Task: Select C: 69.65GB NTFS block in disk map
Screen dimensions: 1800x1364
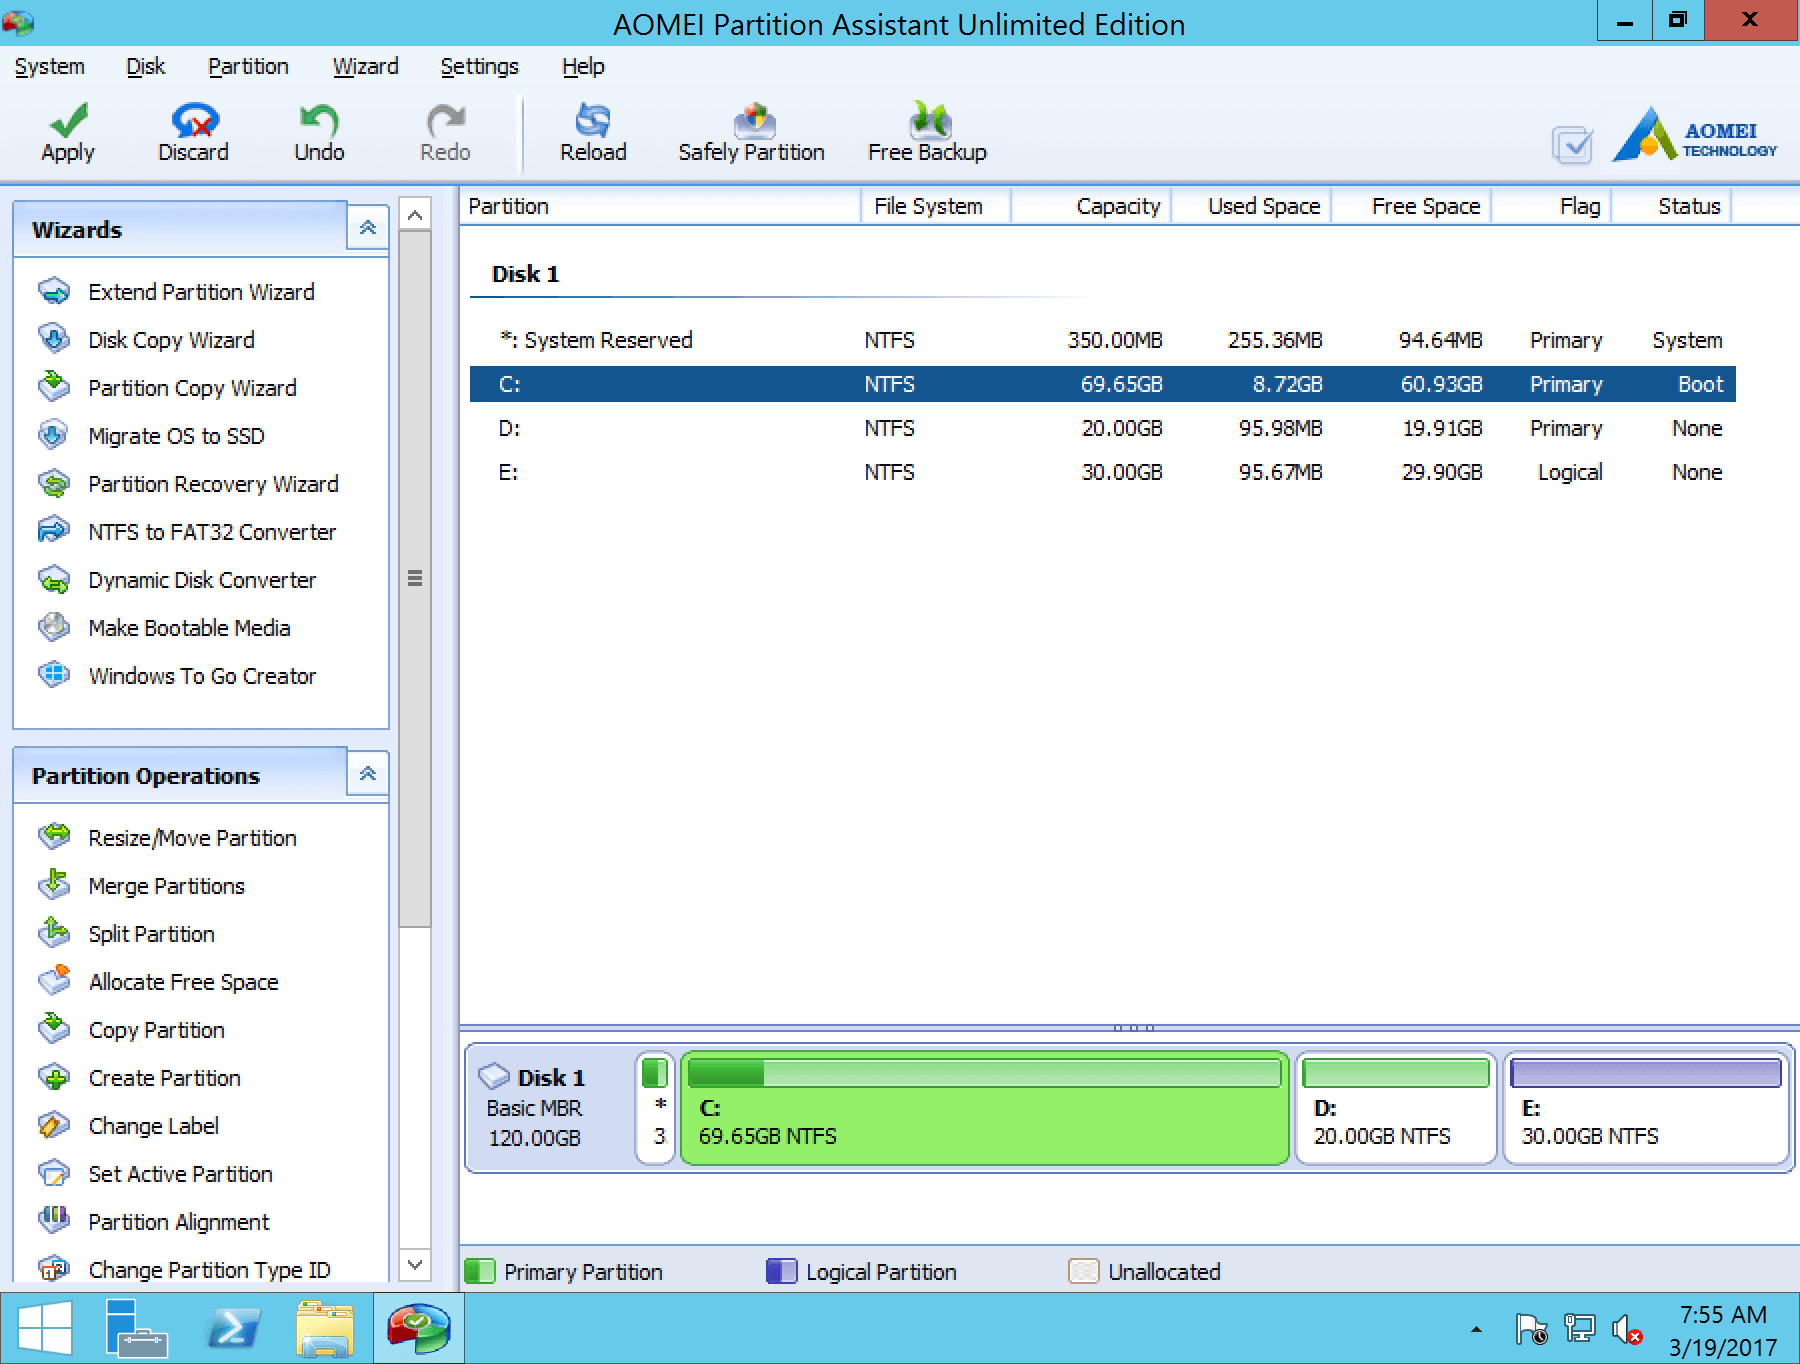Action: coord(984,1108)
